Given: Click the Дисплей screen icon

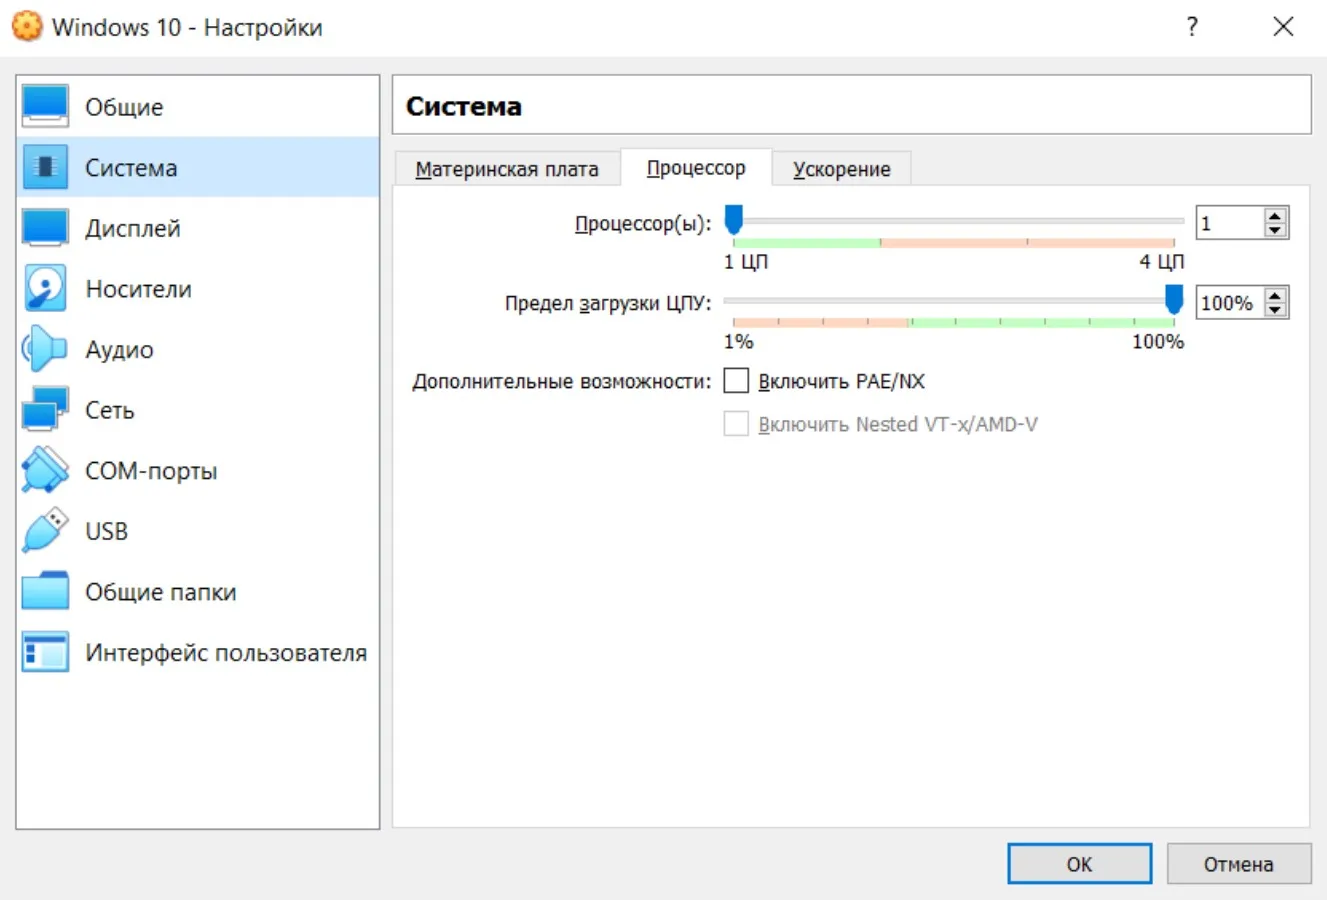Looking at the screenshot, I should [x=45, y=228].
